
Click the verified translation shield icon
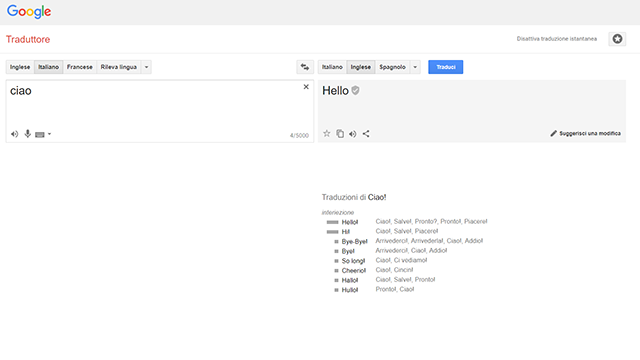tap(356, 91)
